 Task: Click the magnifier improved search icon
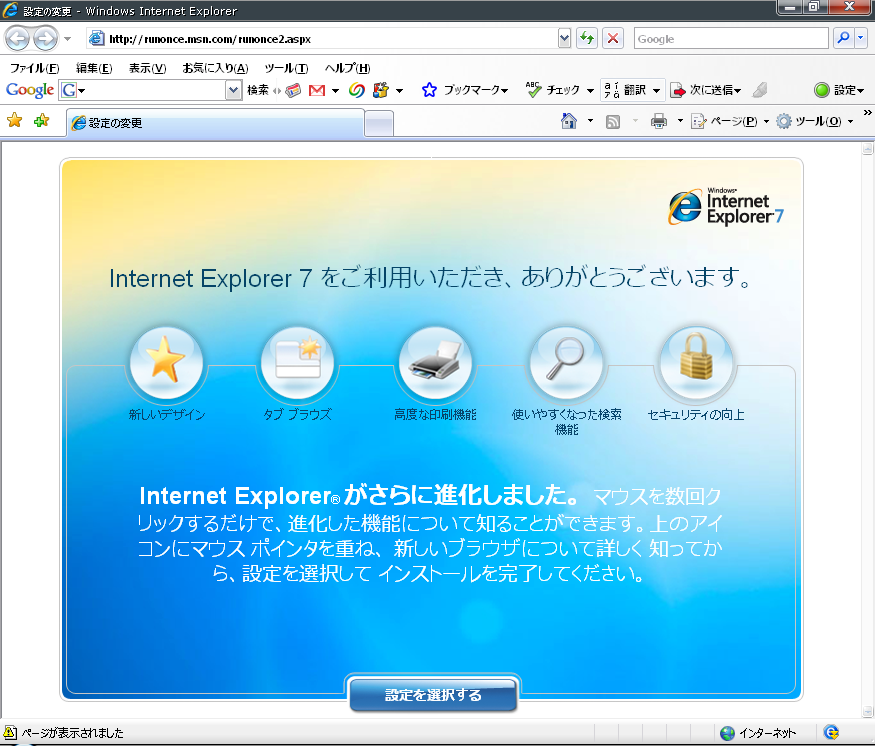pyautogui.click(x=566, y=363)
